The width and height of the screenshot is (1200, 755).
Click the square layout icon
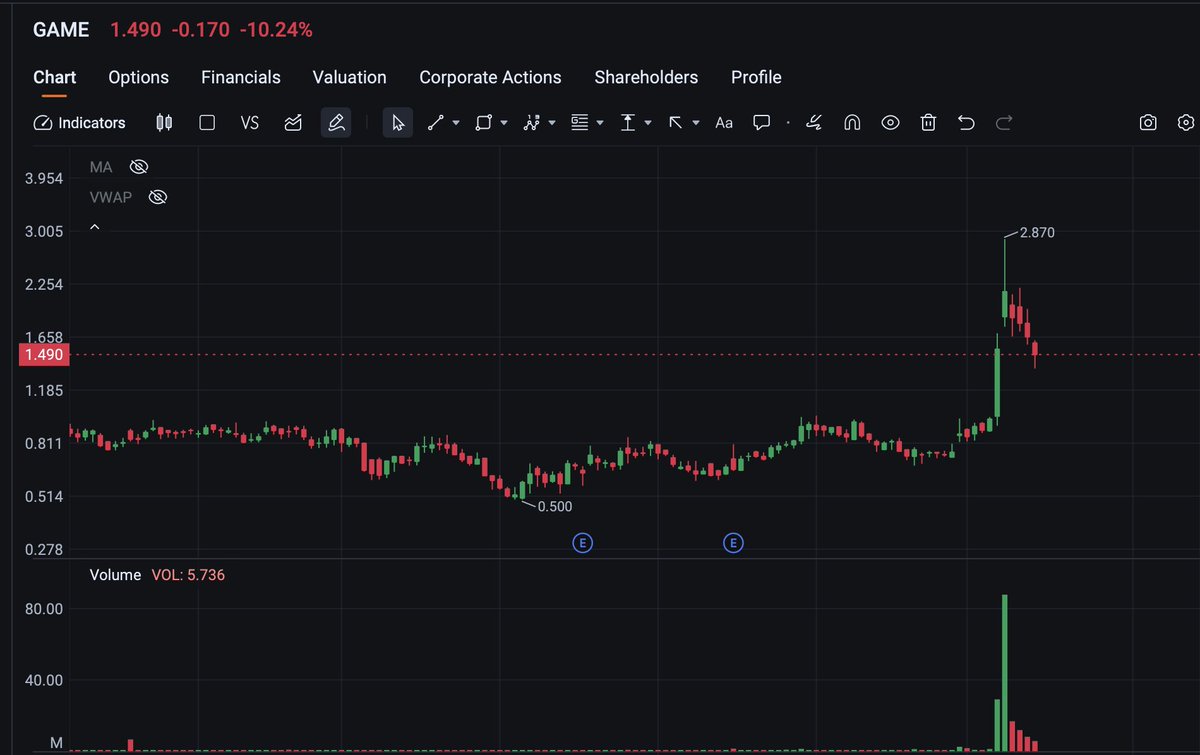[207, 123]
